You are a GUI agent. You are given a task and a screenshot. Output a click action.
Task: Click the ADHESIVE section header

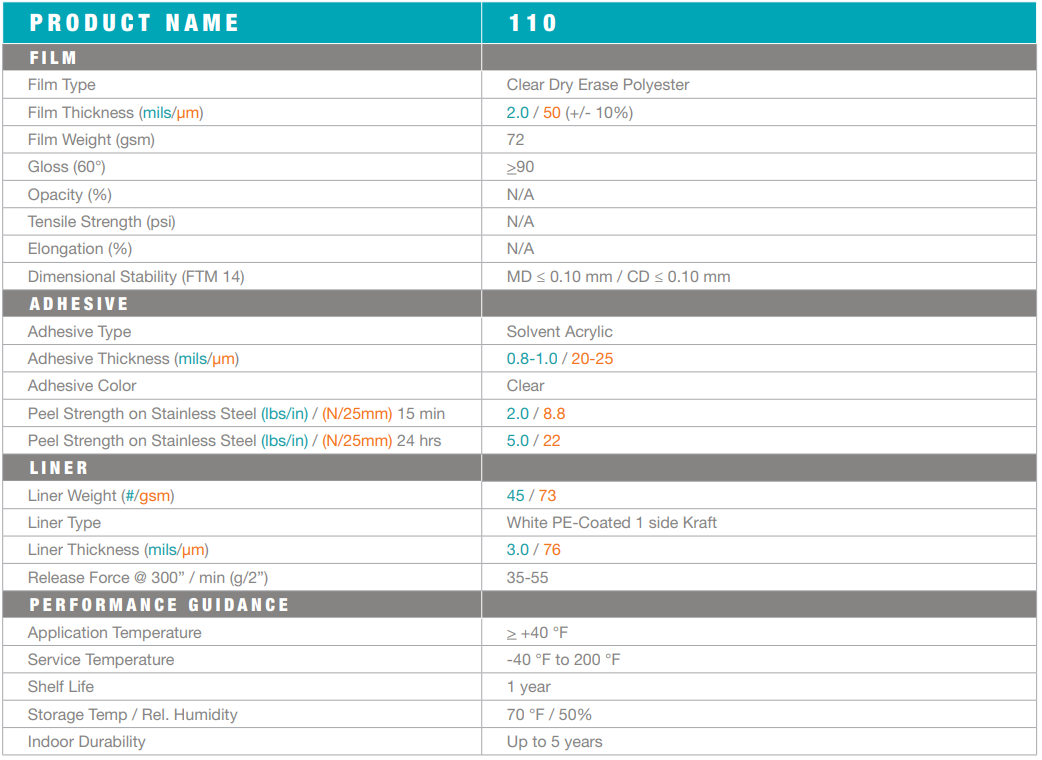coord(79,304)
